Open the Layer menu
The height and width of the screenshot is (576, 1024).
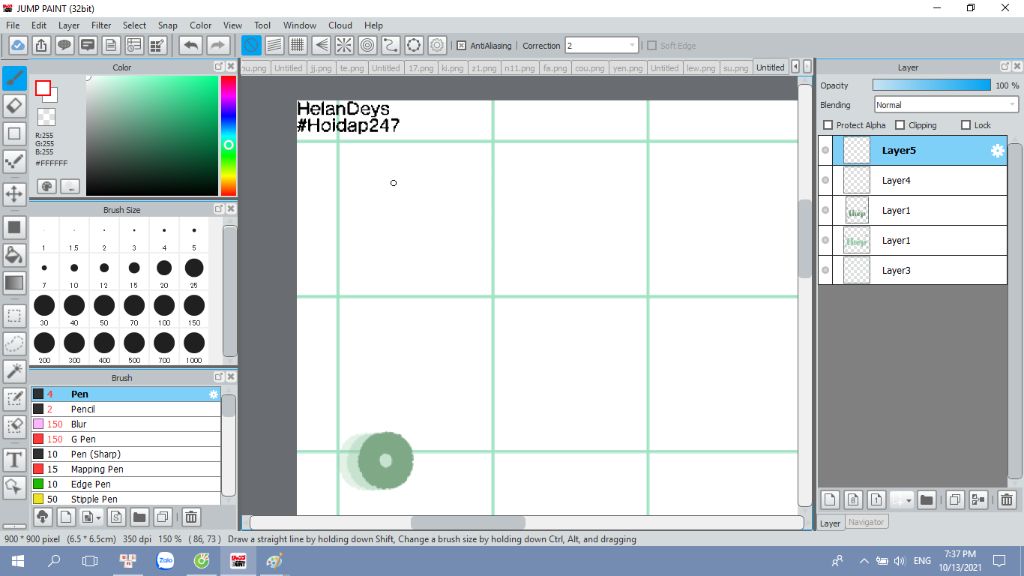click(x=69, y=25)
